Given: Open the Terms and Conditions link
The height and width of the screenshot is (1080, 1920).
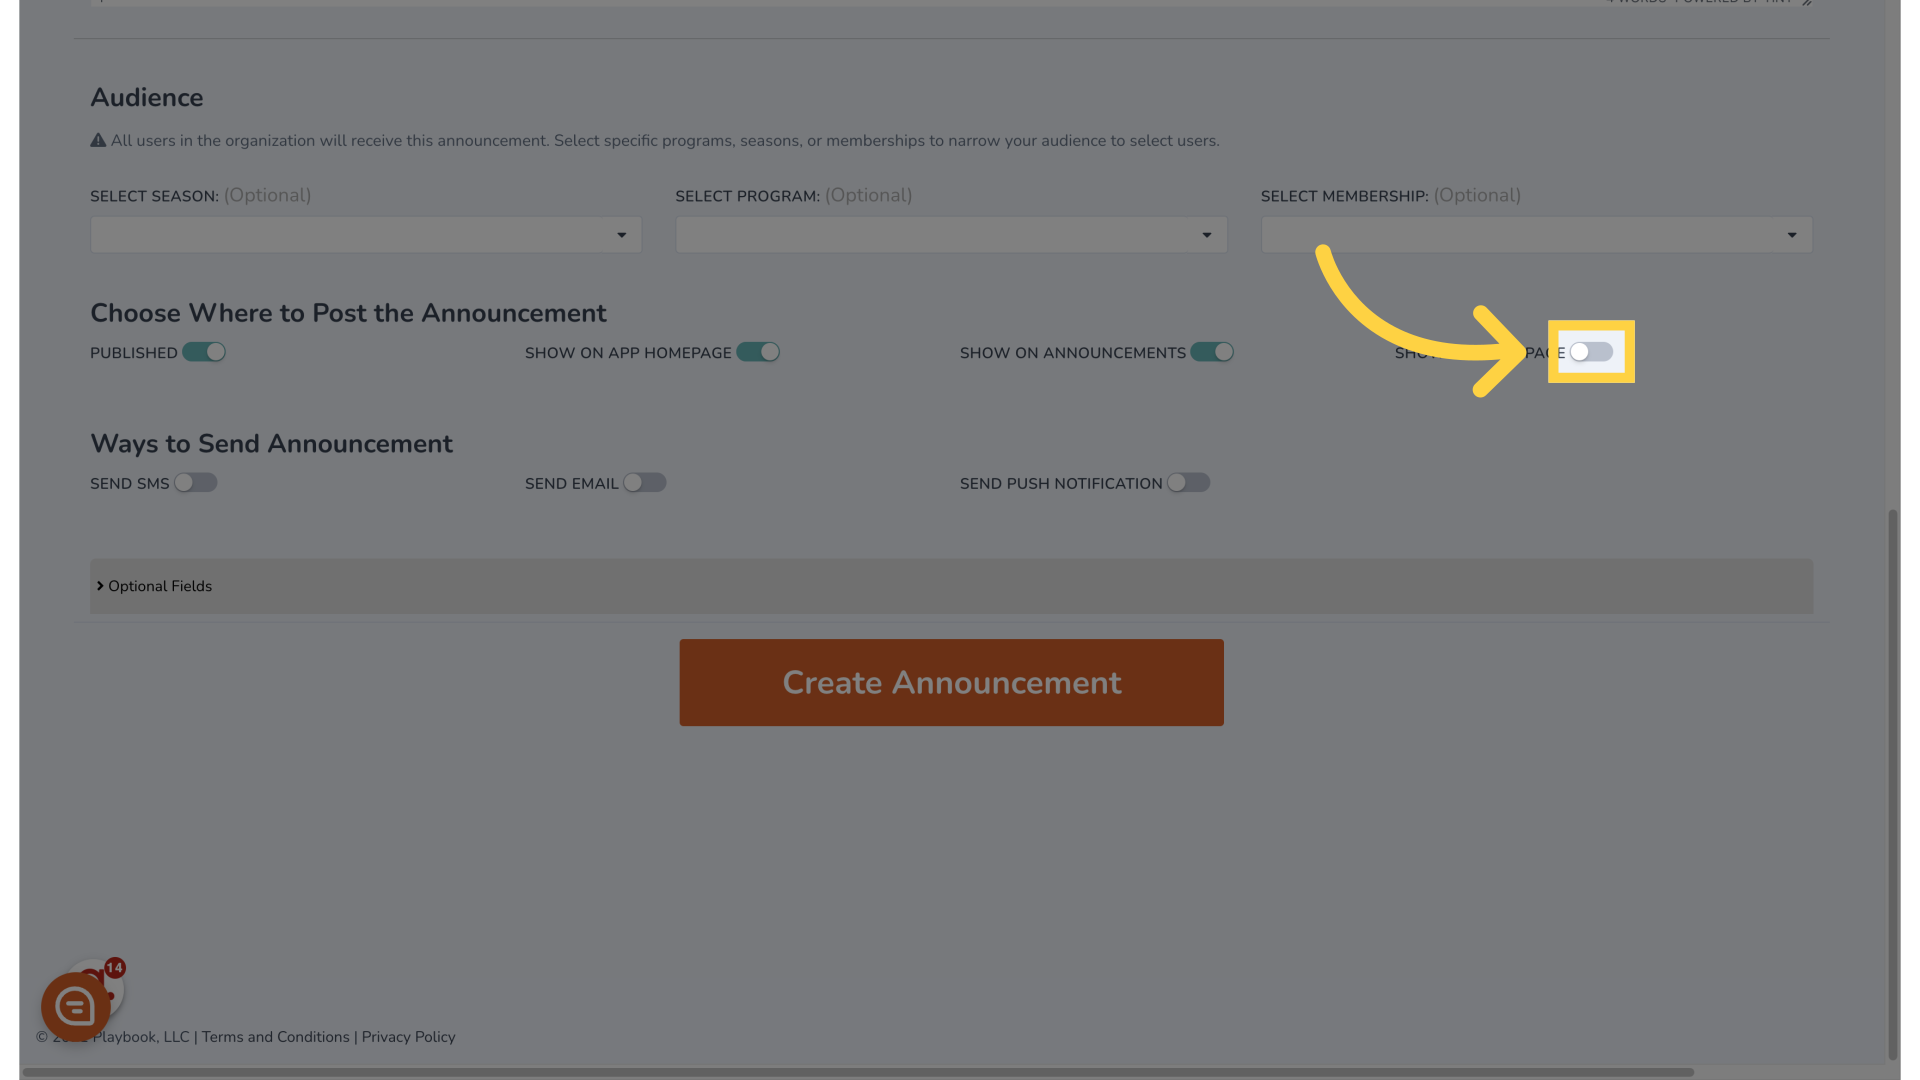Looking at the screenshot, I should 276,1037.
